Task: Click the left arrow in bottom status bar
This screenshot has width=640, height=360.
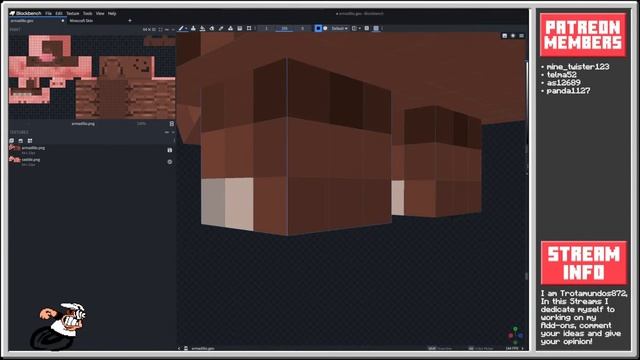Action: (x=179, y=349)
